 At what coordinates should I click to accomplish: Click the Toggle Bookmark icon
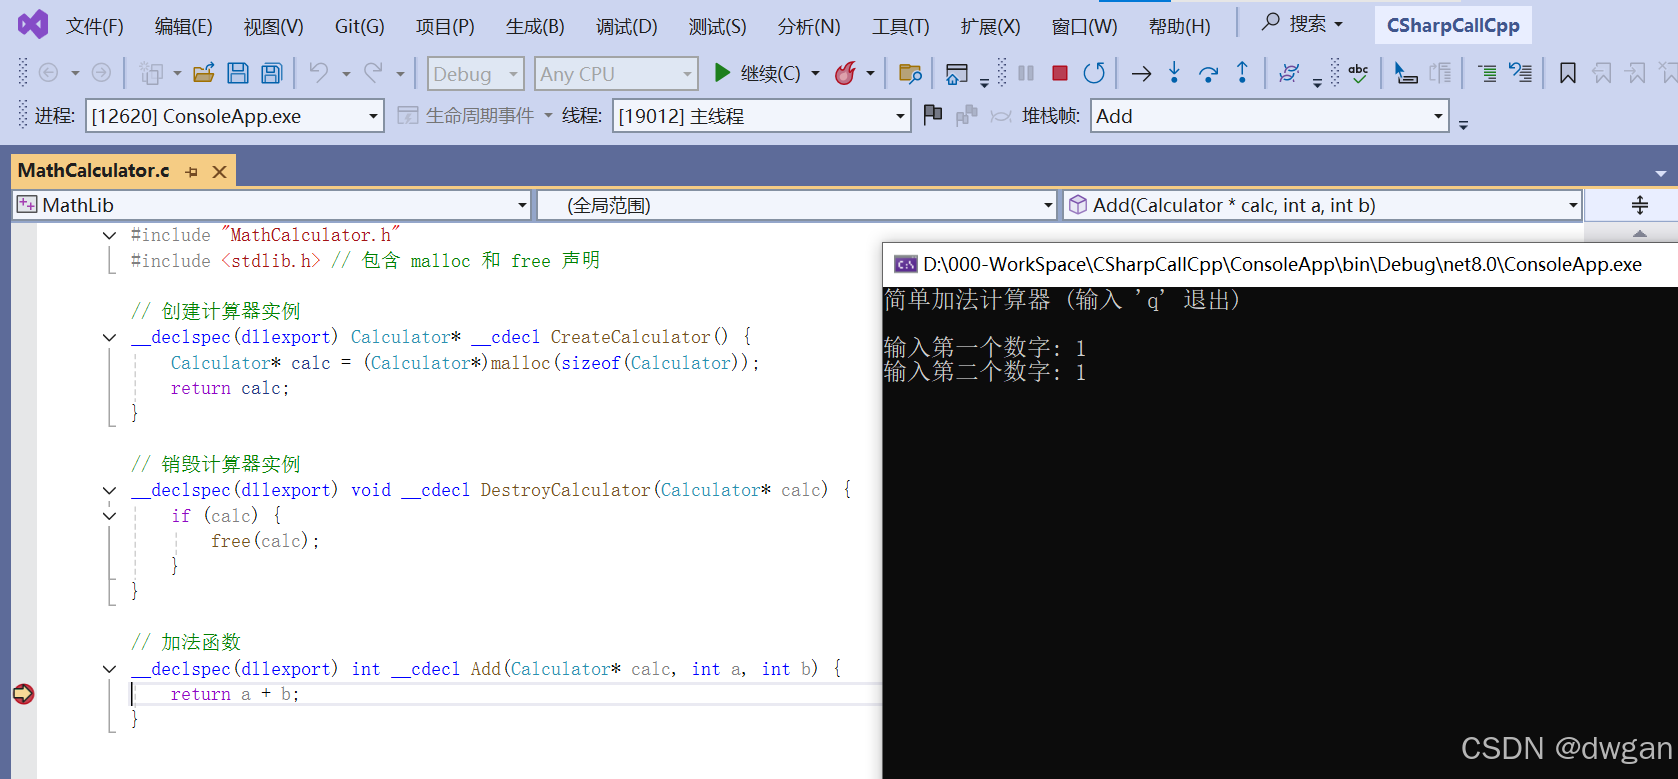point(1568,73)
